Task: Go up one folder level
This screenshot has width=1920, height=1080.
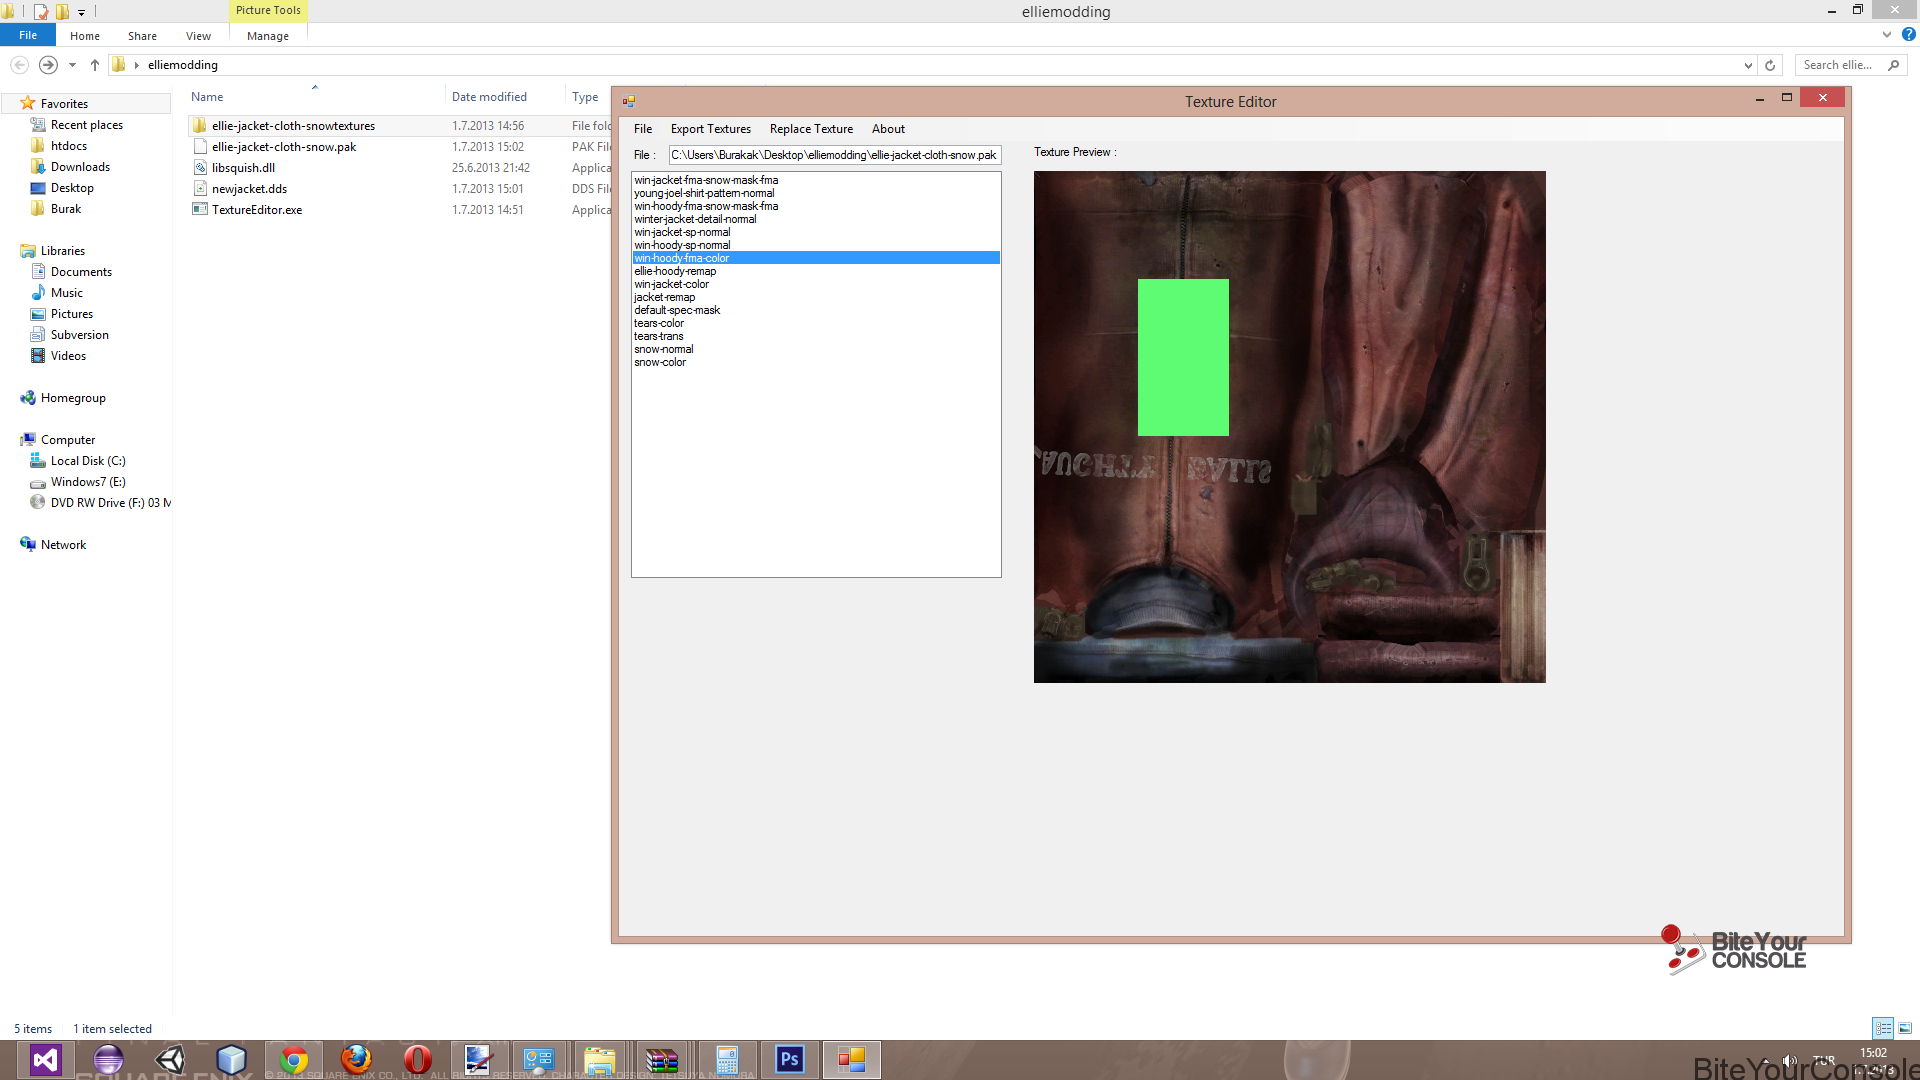Action: click(95, 65)
